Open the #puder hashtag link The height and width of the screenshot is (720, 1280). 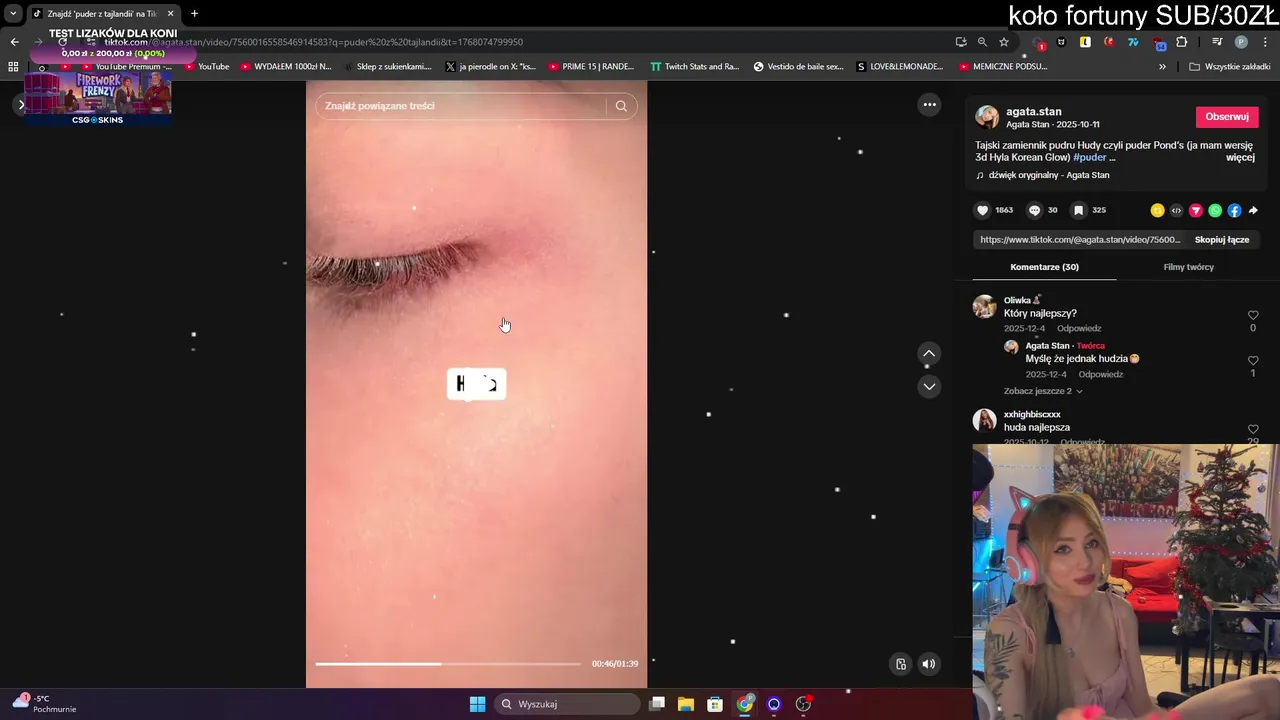click(1090, 158)
